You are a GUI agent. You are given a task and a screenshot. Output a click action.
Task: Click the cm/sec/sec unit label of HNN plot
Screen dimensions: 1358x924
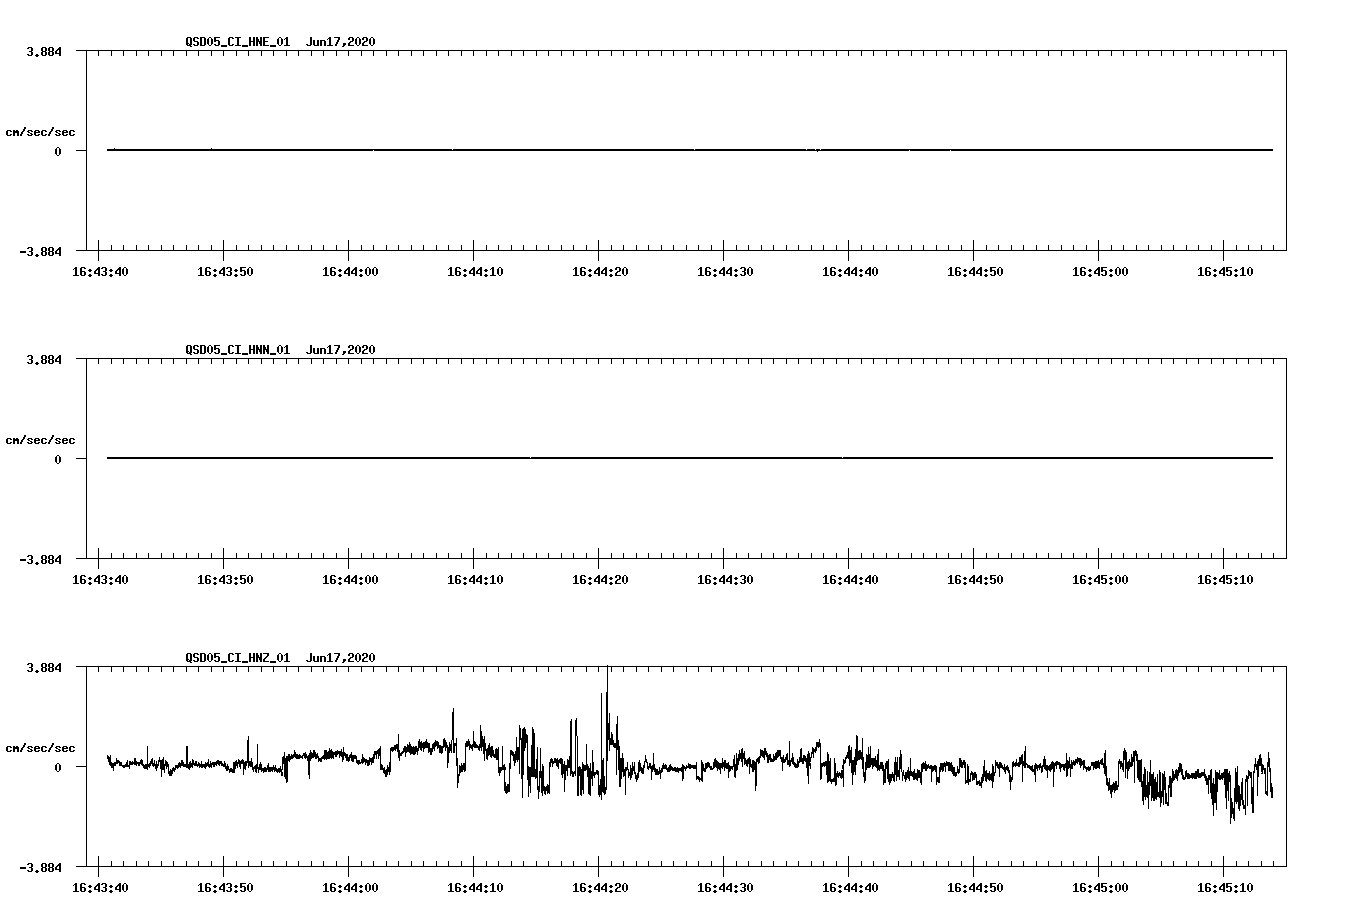point(40,440)
